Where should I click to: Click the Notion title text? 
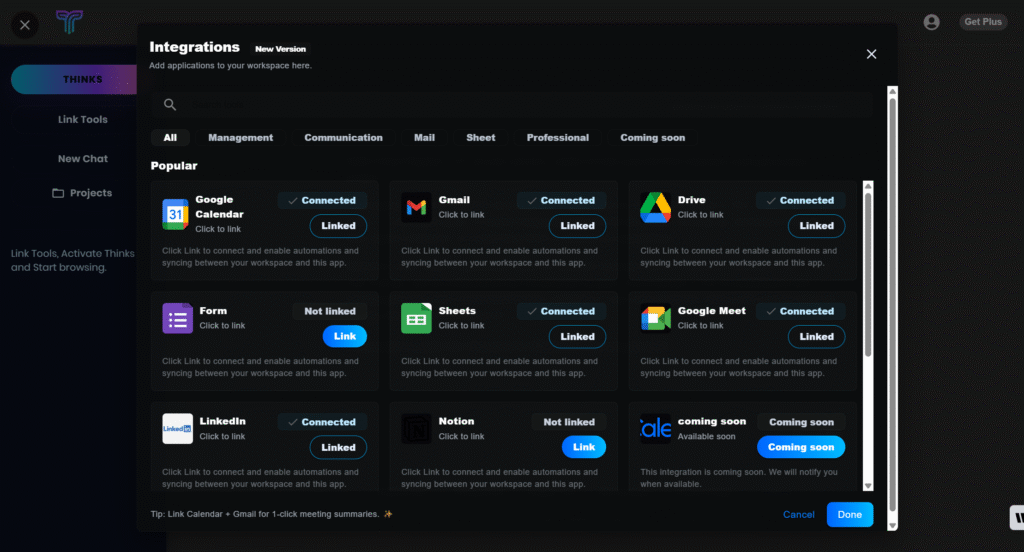[456, 421]
